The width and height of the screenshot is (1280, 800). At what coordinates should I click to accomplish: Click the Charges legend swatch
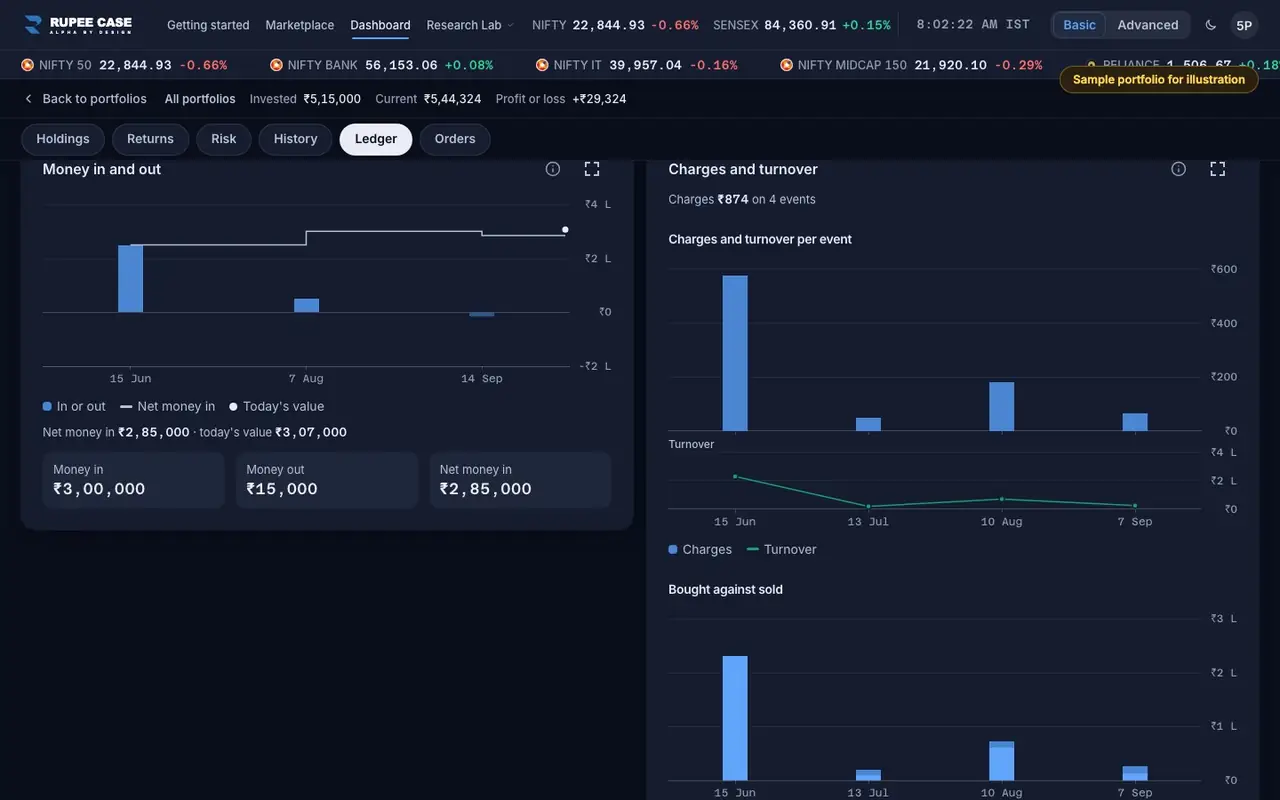pyautogui.click(x=673, y=550)
